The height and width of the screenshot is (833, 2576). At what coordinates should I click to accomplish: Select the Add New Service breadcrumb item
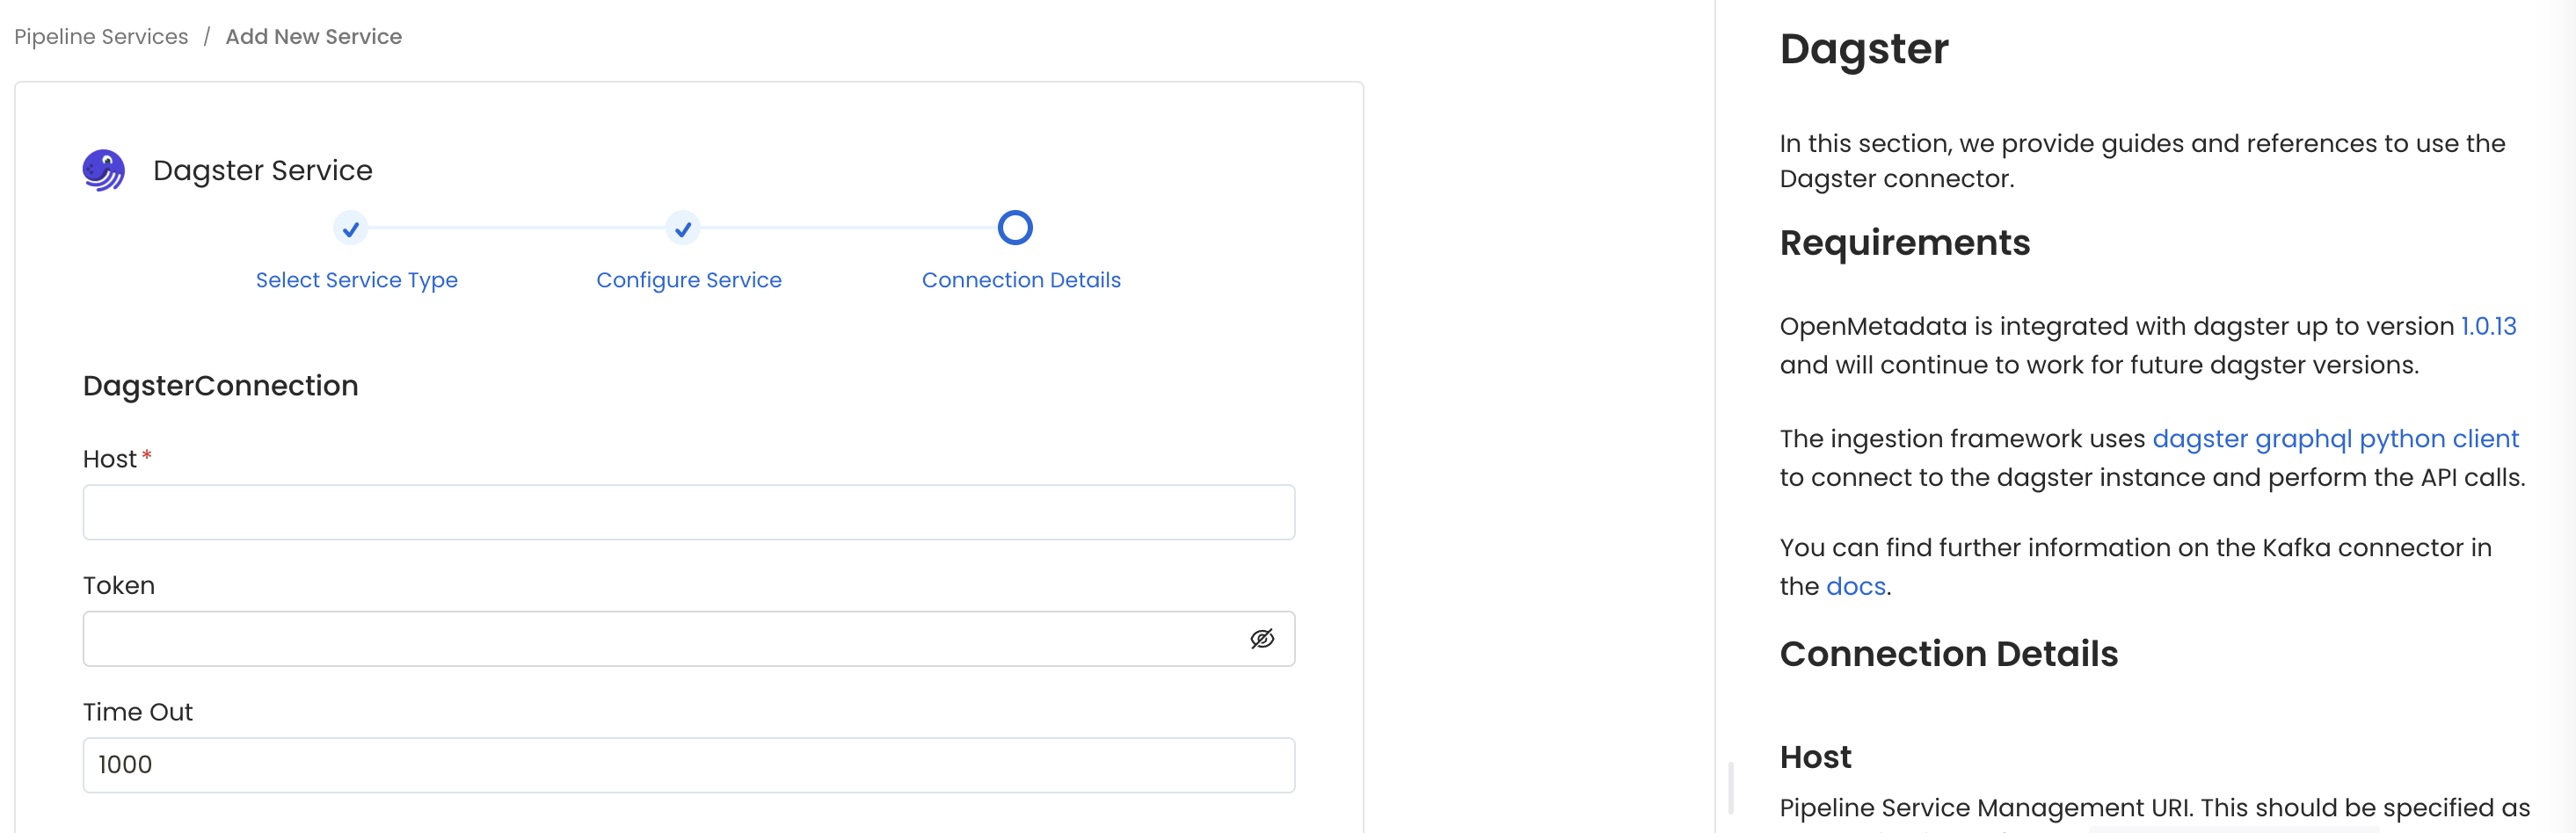click(313, 36)
